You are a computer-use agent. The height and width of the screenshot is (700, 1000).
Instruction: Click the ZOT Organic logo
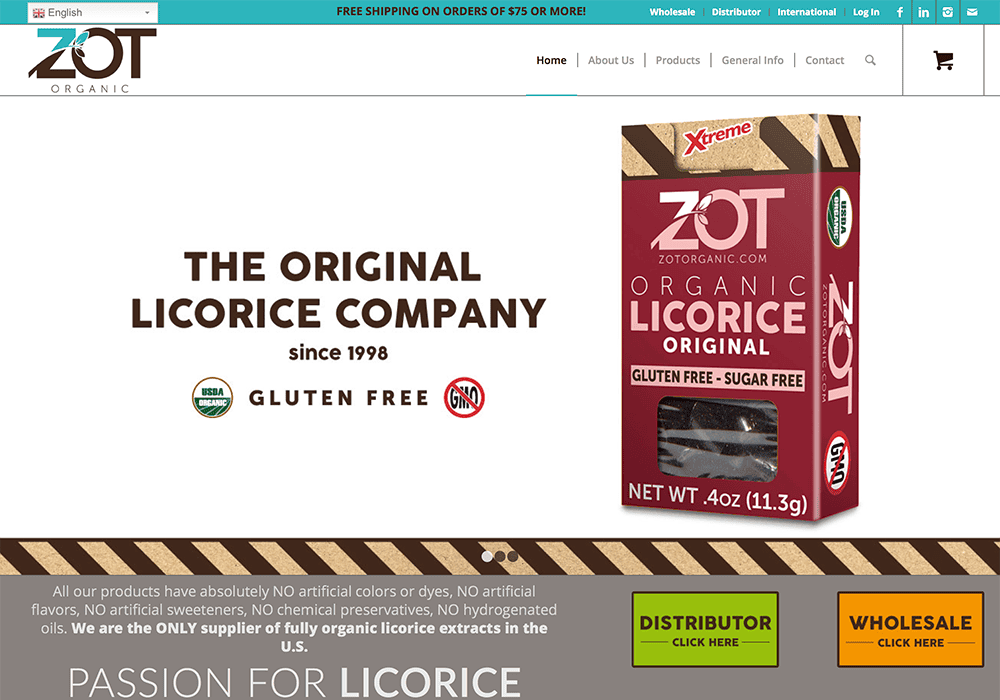[x=92, y=61]
